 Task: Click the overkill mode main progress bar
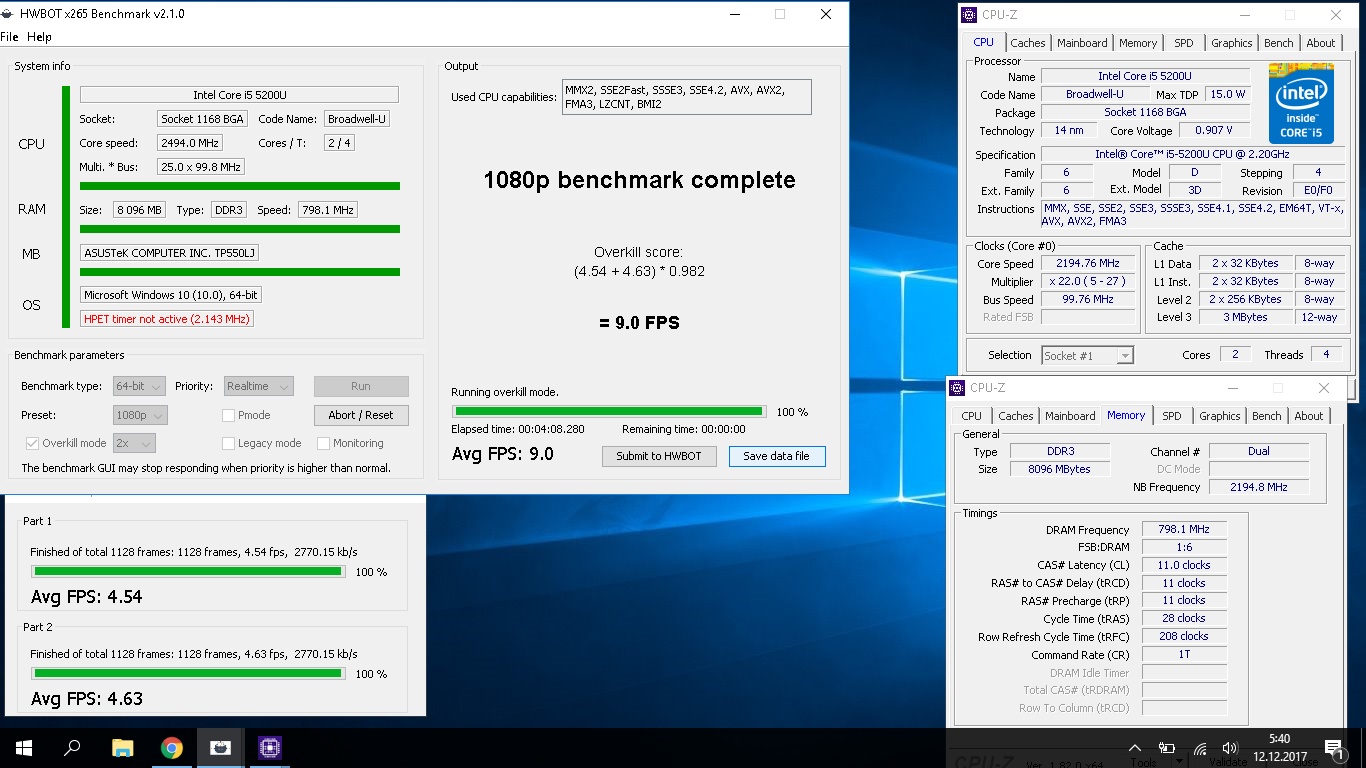(x=609, y=411)
